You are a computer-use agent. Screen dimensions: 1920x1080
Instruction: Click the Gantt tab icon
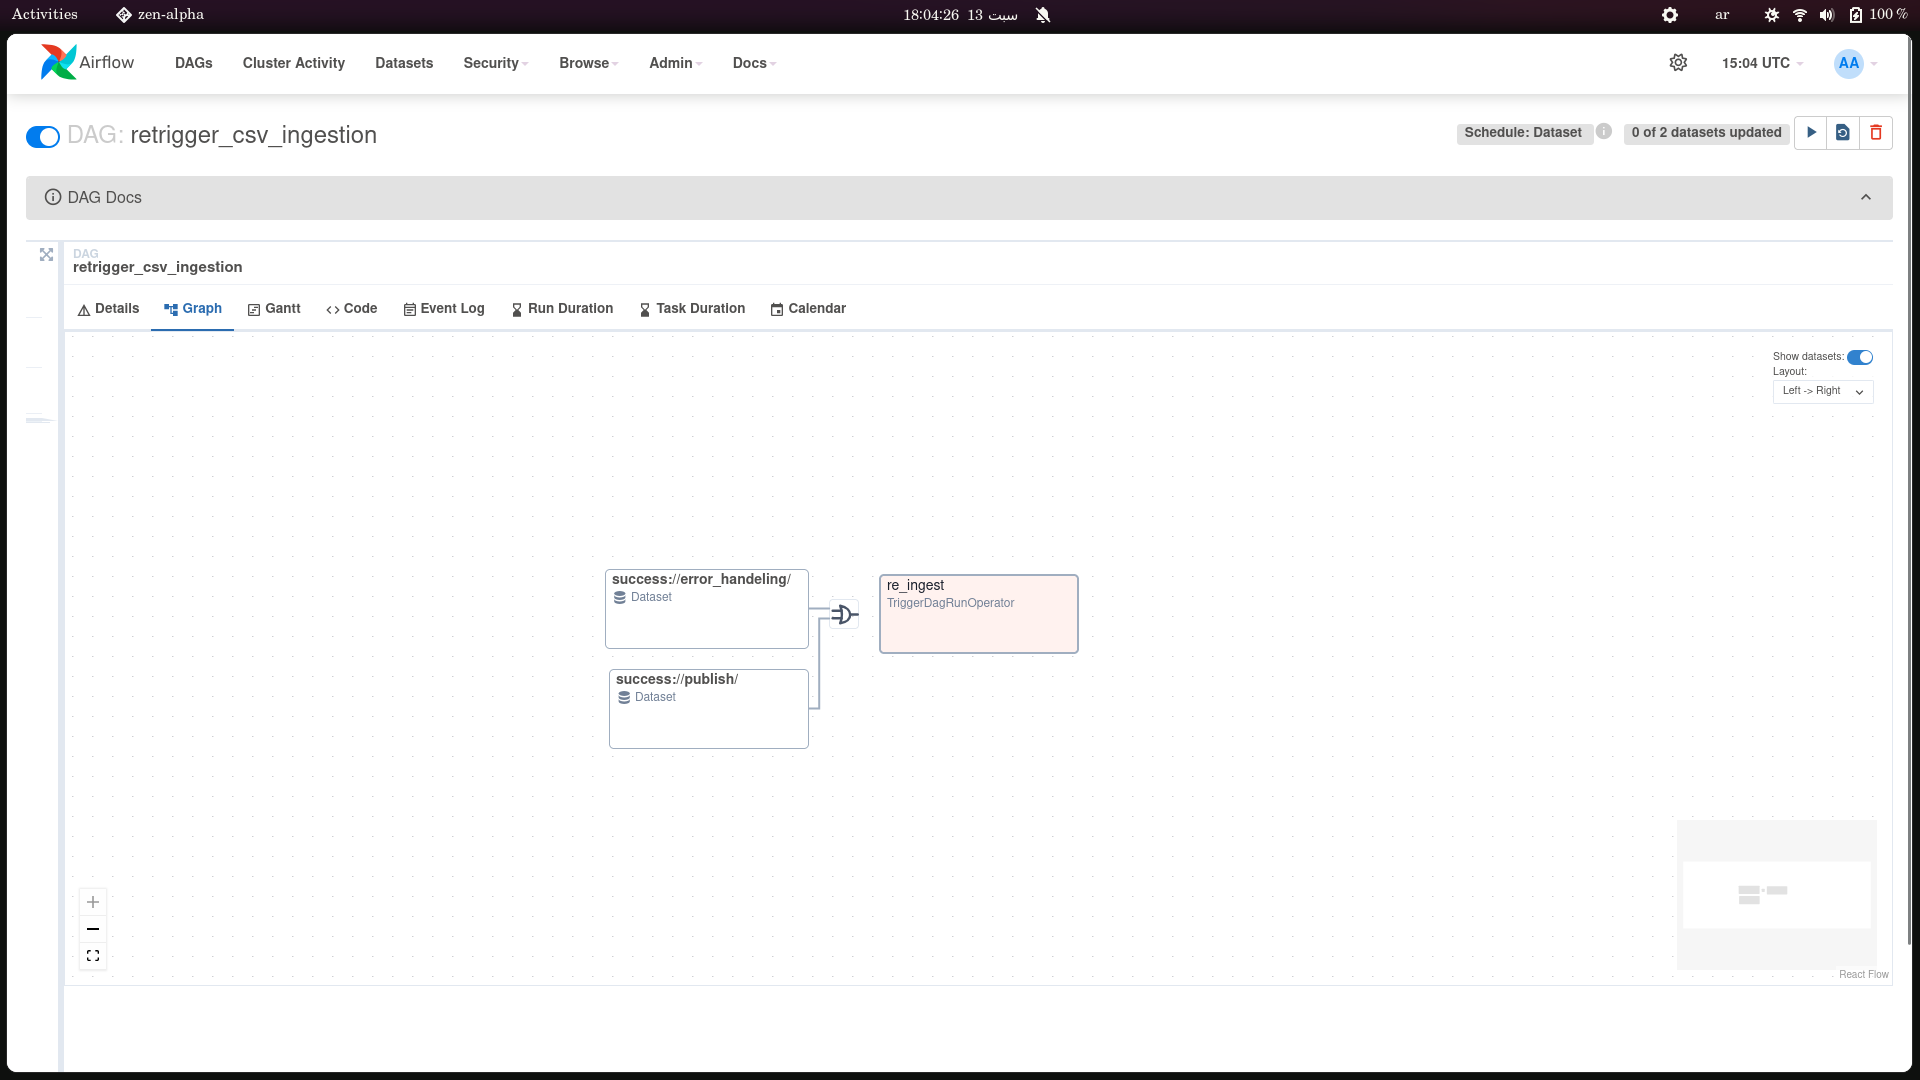point(255,309)
